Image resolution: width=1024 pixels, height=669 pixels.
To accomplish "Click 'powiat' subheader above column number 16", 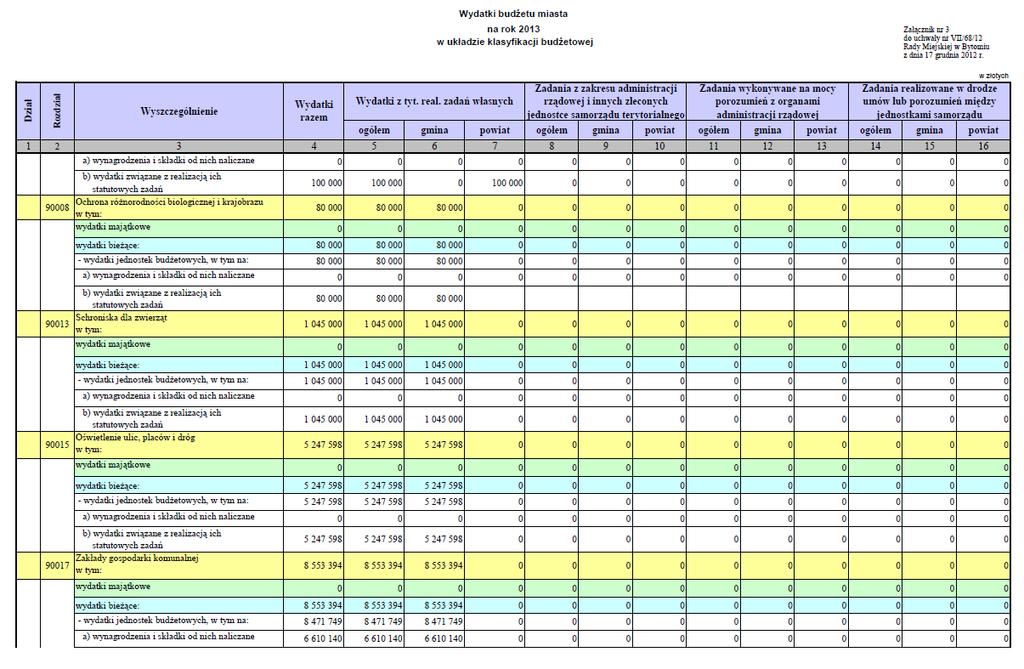I will (x=984, y=130).
